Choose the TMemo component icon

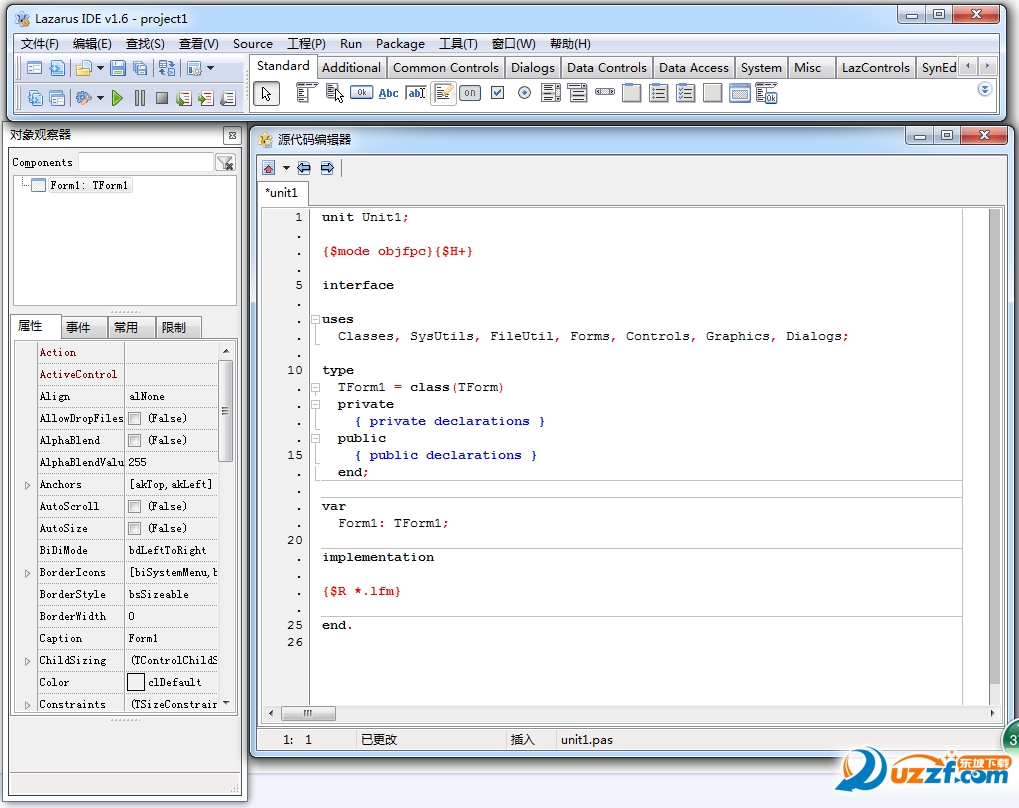point(443,93)
